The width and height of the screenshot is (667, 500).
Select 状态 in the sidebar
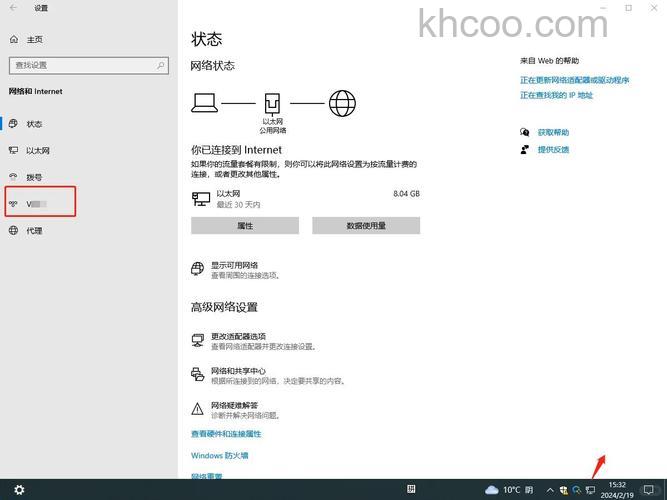click(x=34, y=124)
